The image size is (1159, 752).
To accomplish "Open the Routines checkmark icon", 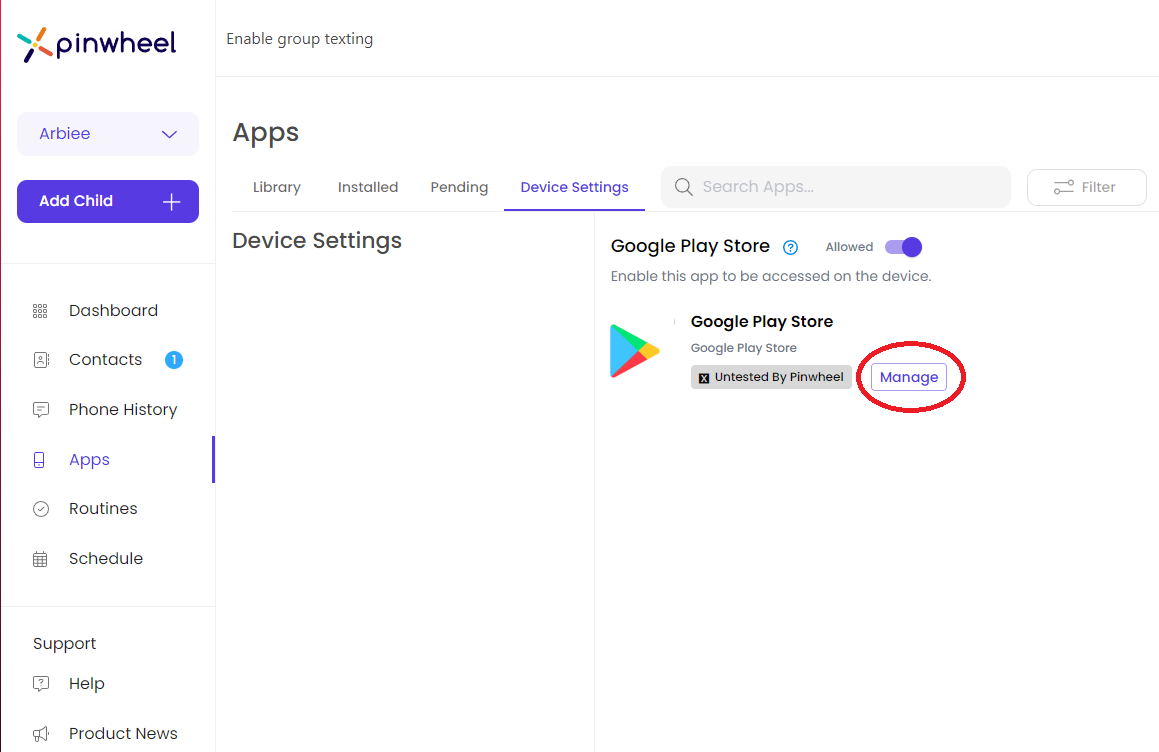I will pos(40,508).
